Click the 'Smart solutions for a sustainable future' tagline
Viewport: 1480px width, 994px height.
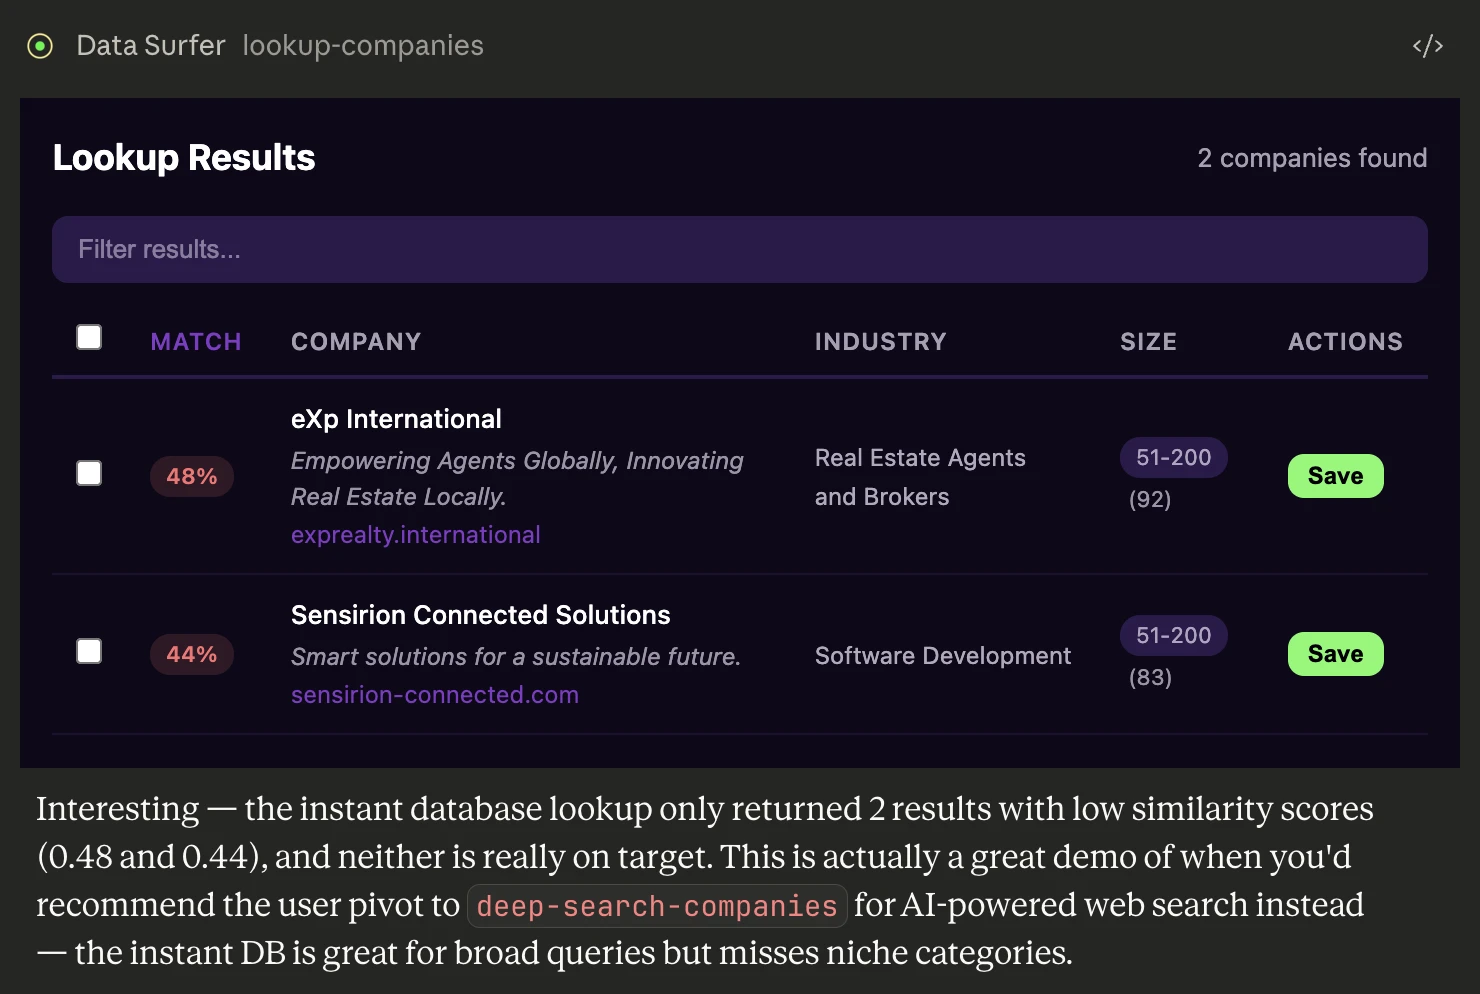[516, 657]
